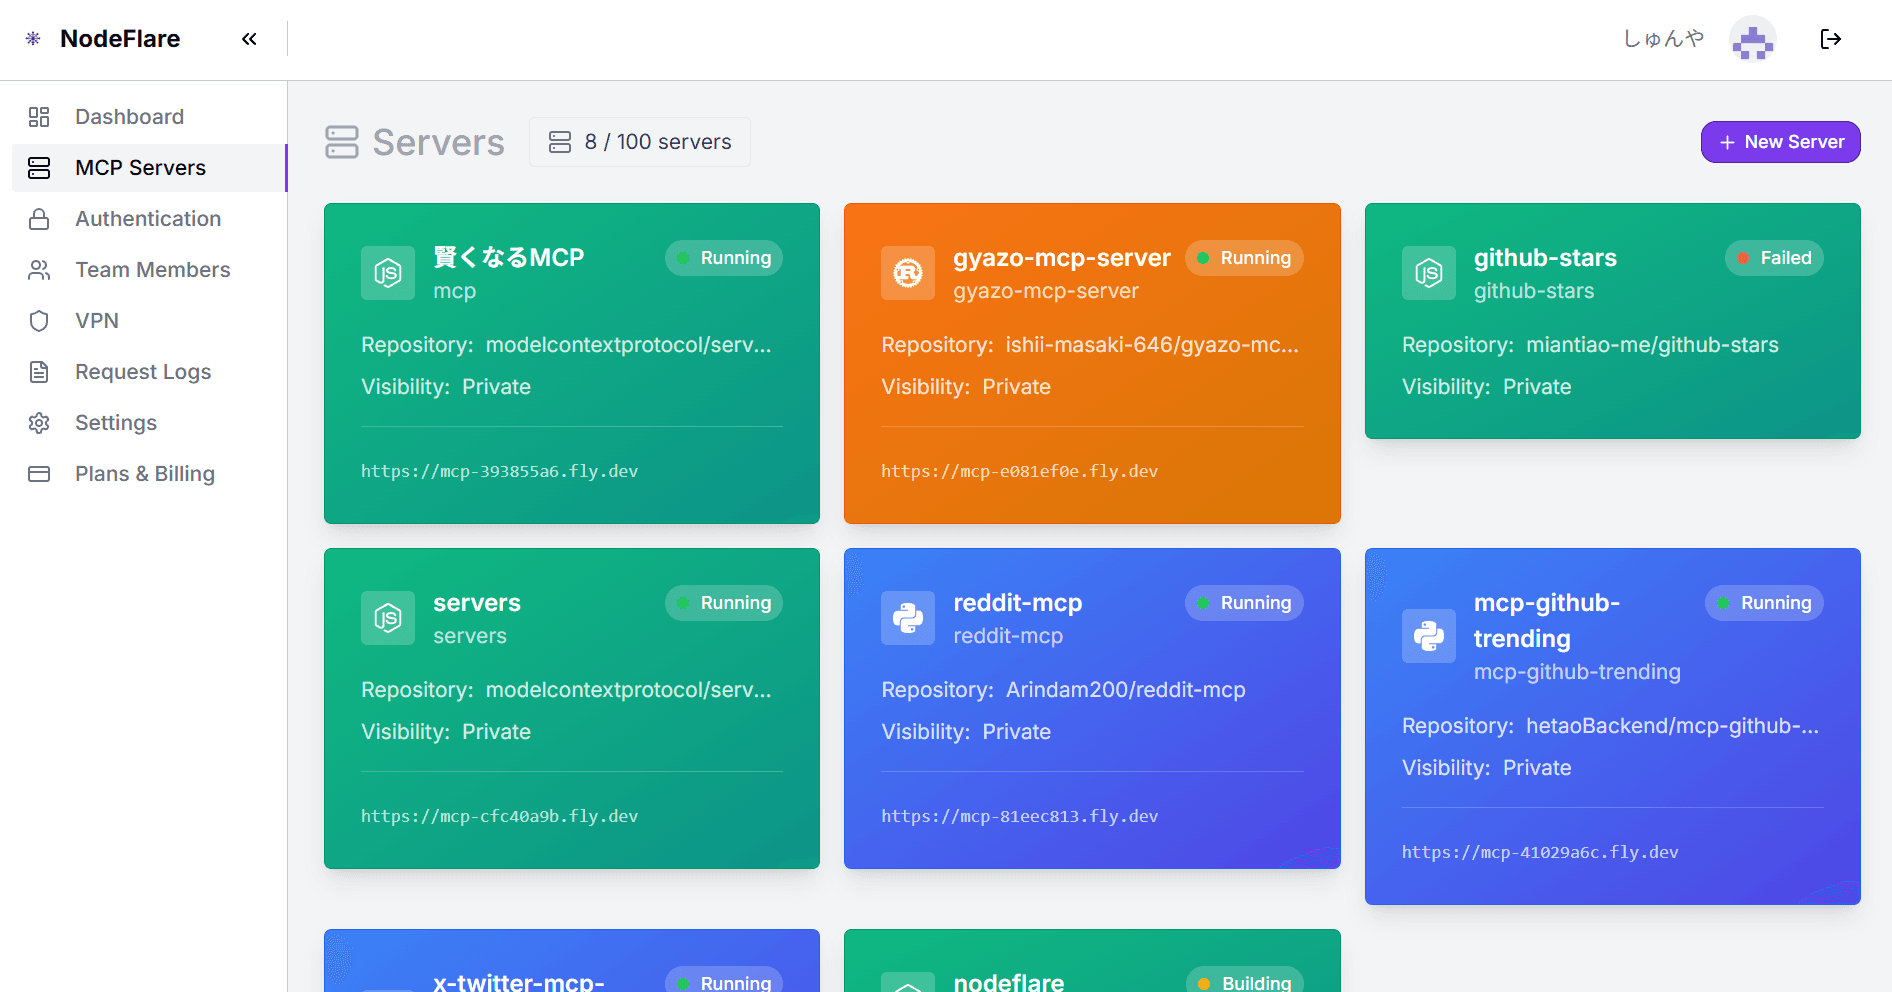Click the Python icon on the mcp-github-trending card
The height and width of the screenshot is (992, 1892).
(1429, 636)
